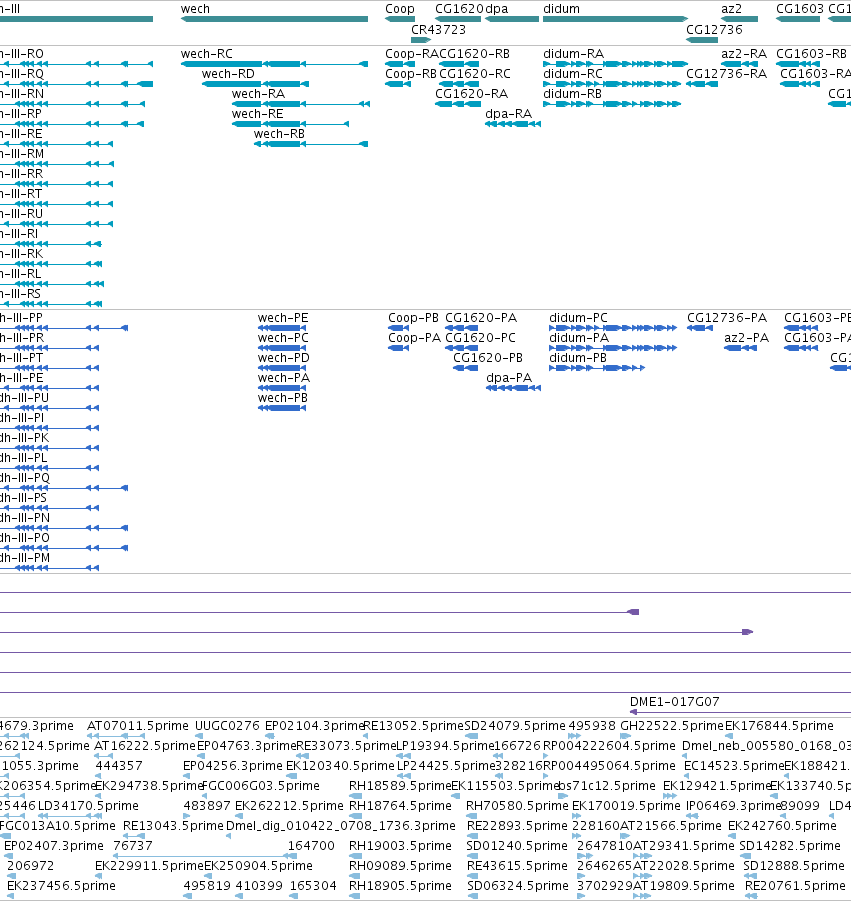Select the EK294738.5prime EST label
The width and height of the screenshot is (851, 901).
pyautogui.click(x=149, y=786)
